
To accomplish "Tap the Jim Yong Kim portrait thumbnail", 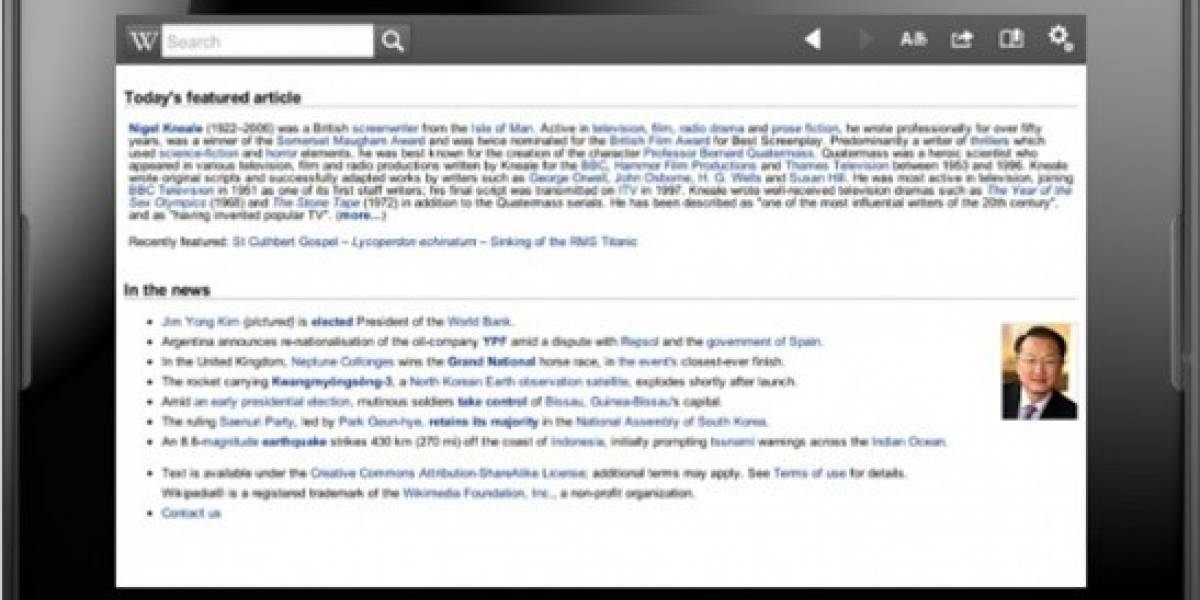I will point(1039,370).
